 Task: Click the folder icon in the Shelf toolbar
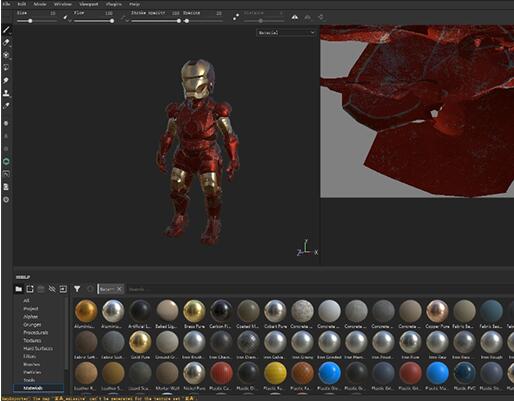pos(19,289)
